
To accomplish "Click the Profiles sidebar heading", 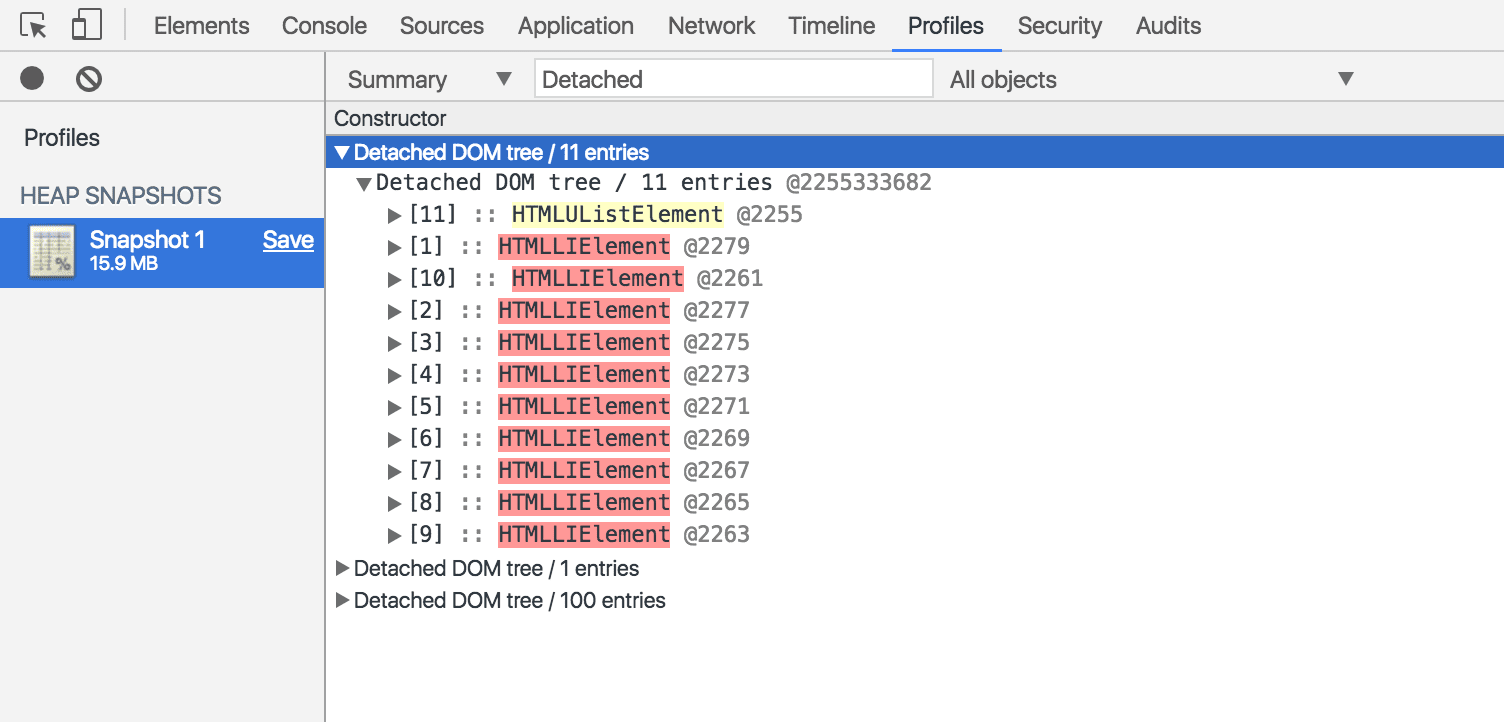I will pos(60,137).
